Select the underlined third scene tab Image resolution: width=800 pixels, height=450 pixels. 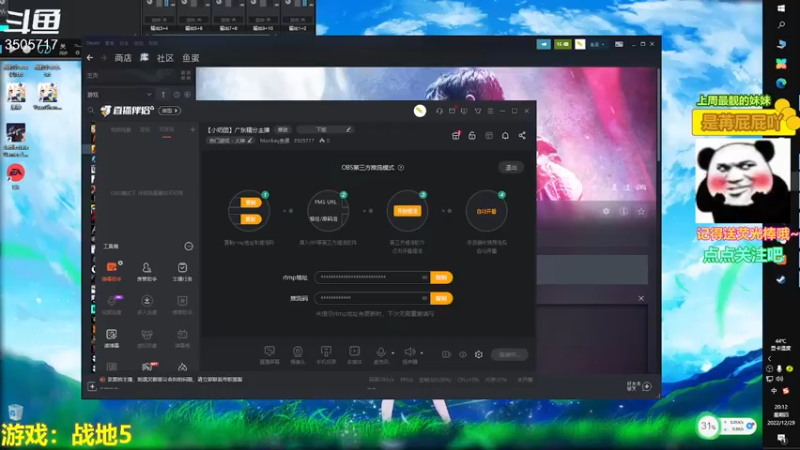pos(166,130)
